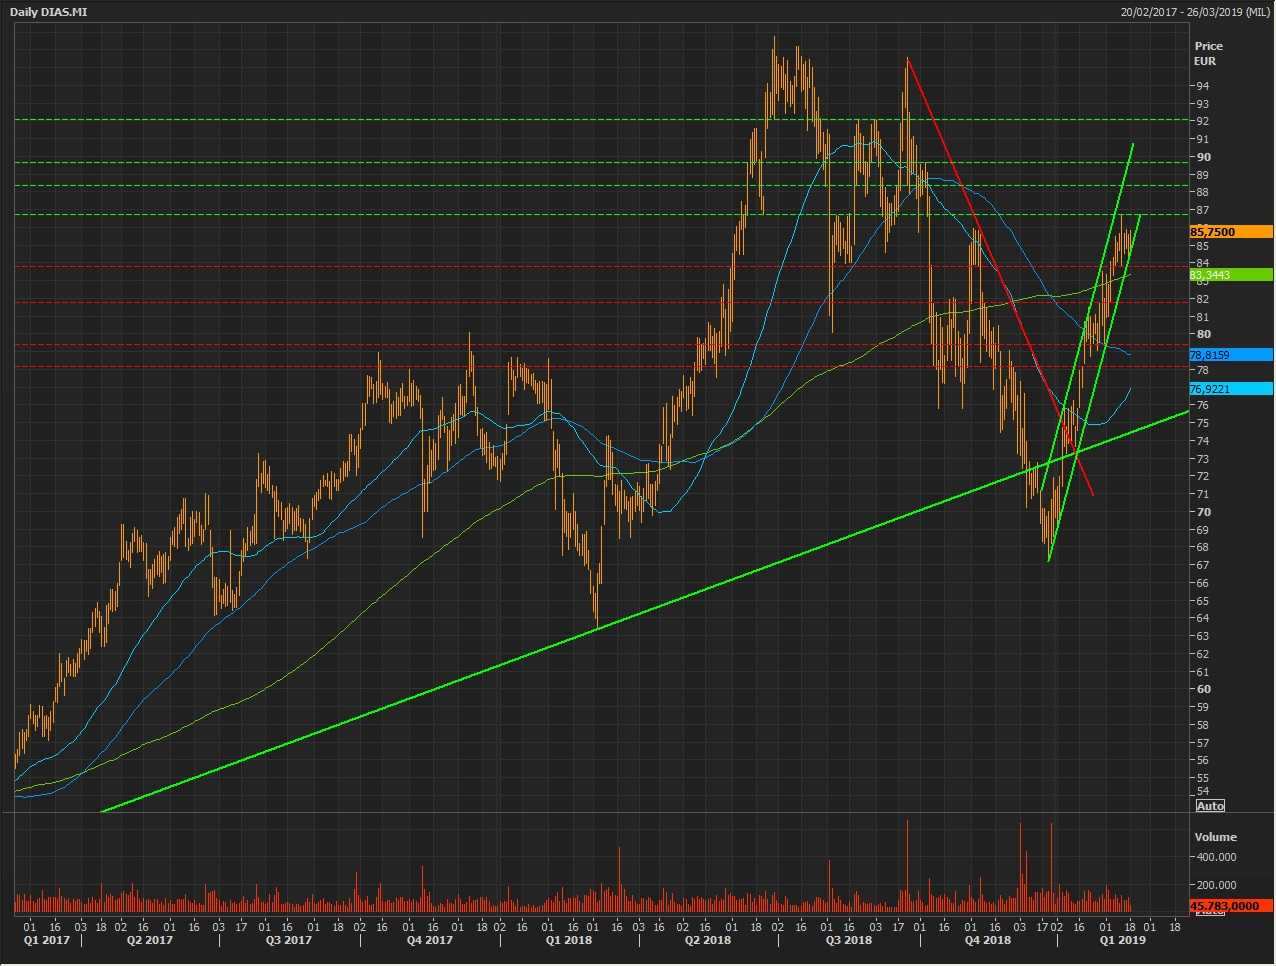The image size is (1276, 966).
Task: Click the 20/02/2017 - 26/03/2019 date range
Action: [x=1195, y=12]
